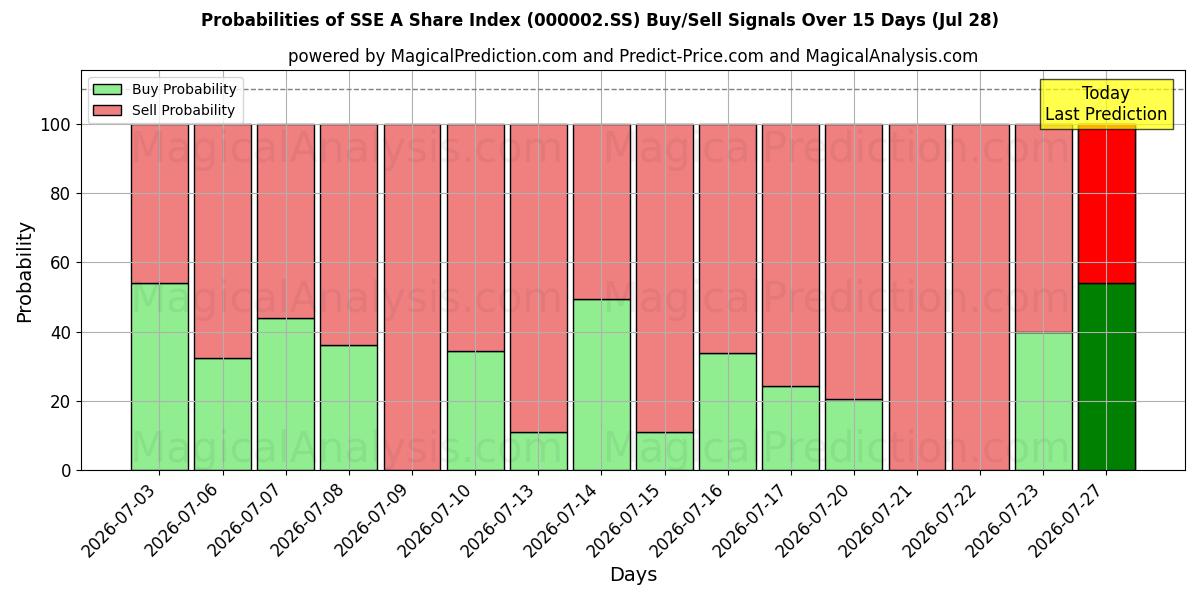
Task: Click the y-axis tick value 60
Action: (x=62, y=263)
